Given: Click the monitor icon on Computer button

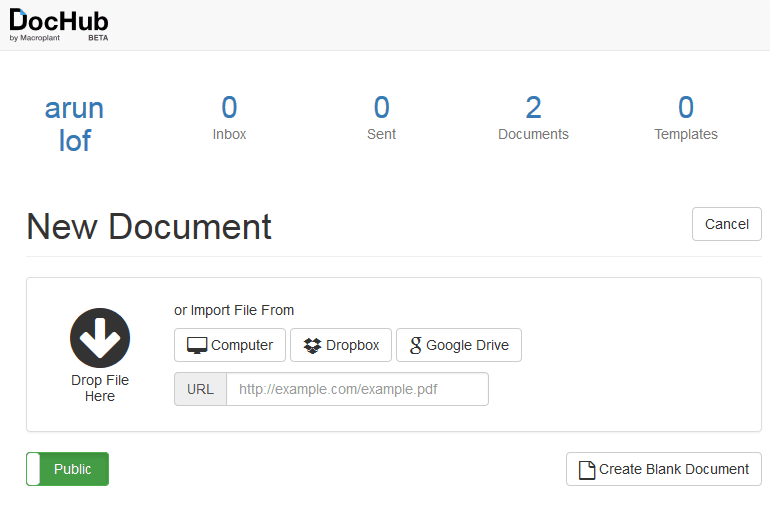Looking at the screenshot, I should click(x=197, y=345).
